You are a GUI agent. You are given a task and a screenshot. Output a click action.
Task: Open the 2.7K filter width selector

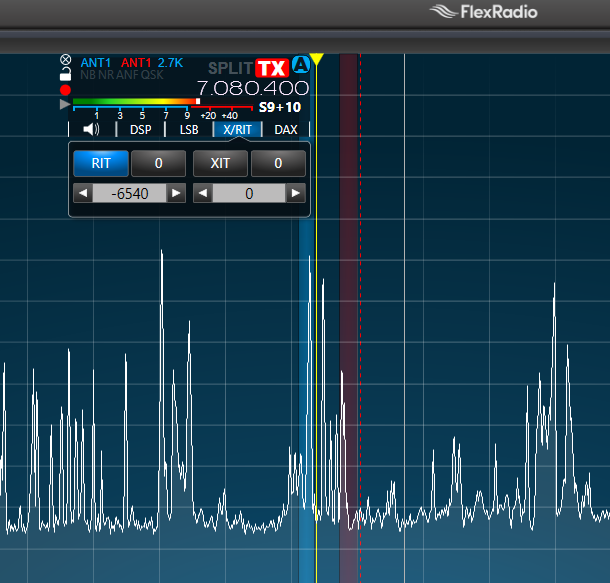[170, 63]
